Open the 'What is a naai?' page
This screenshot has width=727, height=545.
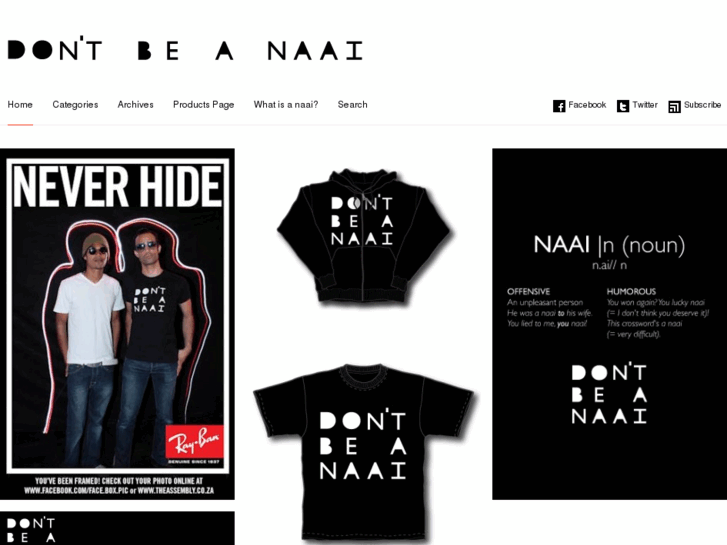tap(286, 104)
